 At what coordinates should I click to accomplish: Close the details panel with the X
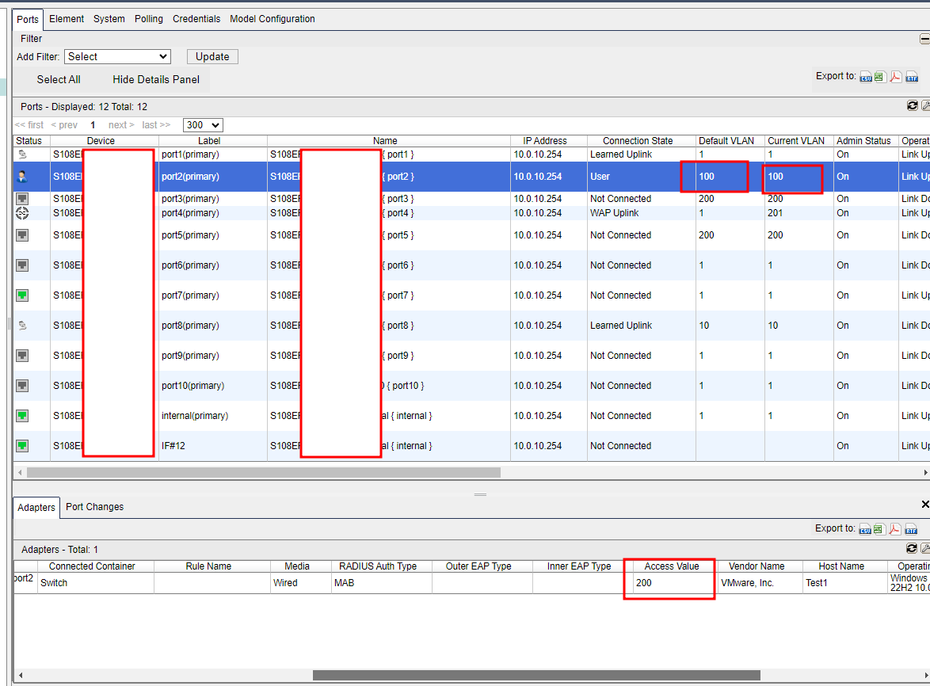click(x=924, y=505)
